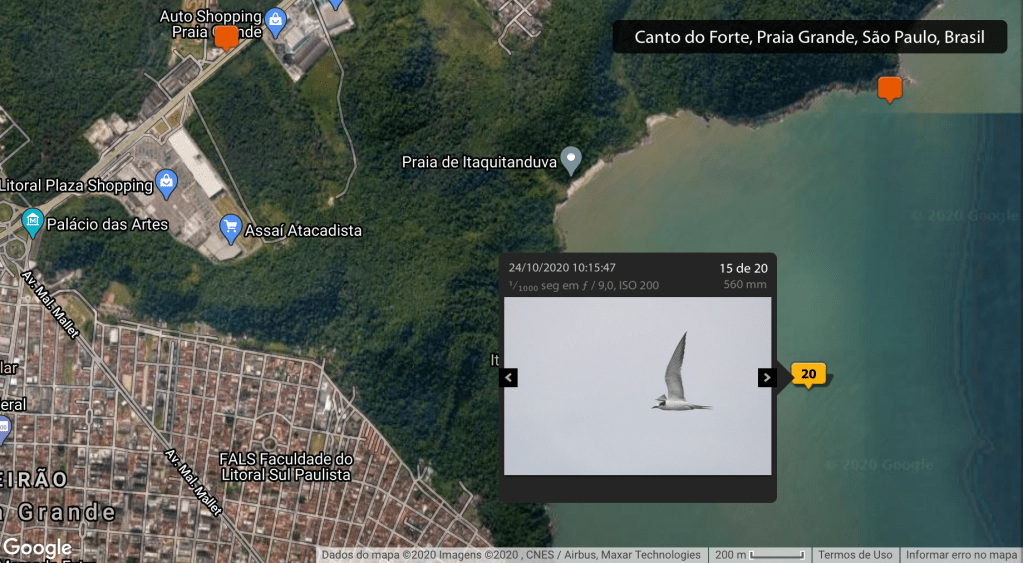1023x563 pixels.
Task: Click the Litoral Plaza Shopping icon
Action: (x=166, y=183)
